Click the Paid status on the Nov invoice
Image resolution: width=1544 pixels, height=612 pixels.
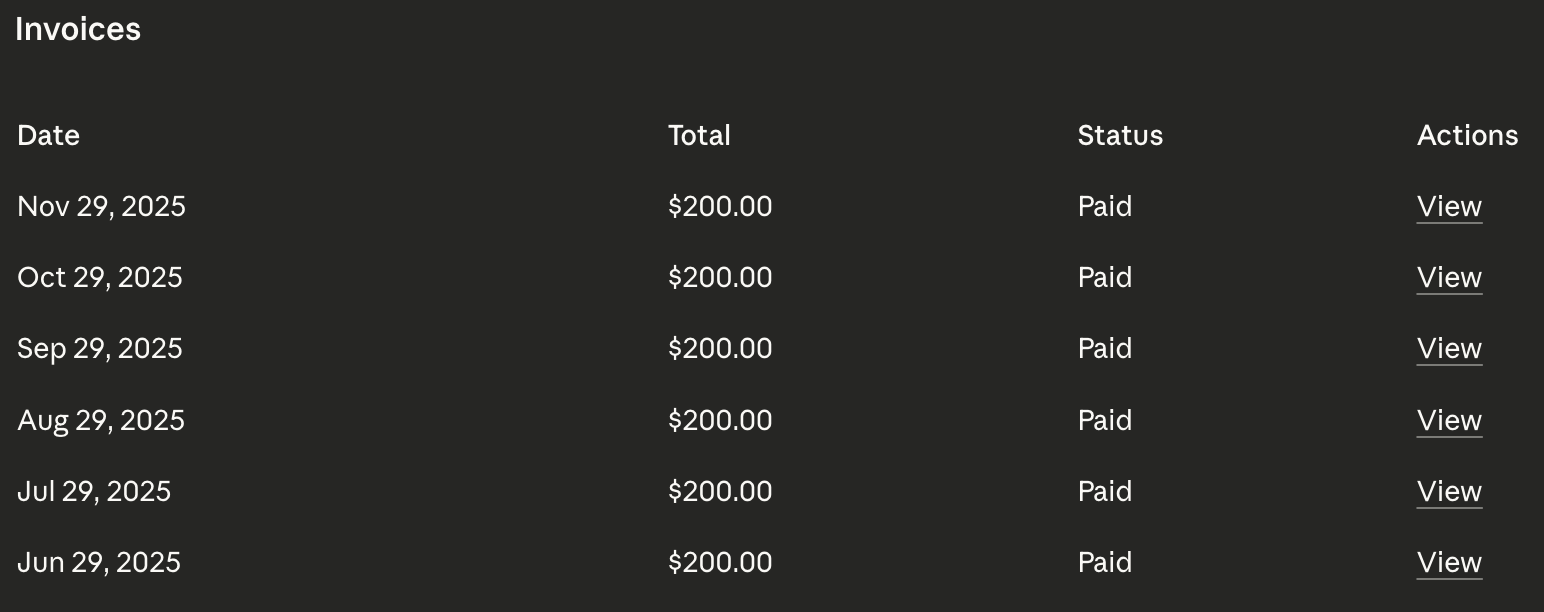click(1104, 206)
